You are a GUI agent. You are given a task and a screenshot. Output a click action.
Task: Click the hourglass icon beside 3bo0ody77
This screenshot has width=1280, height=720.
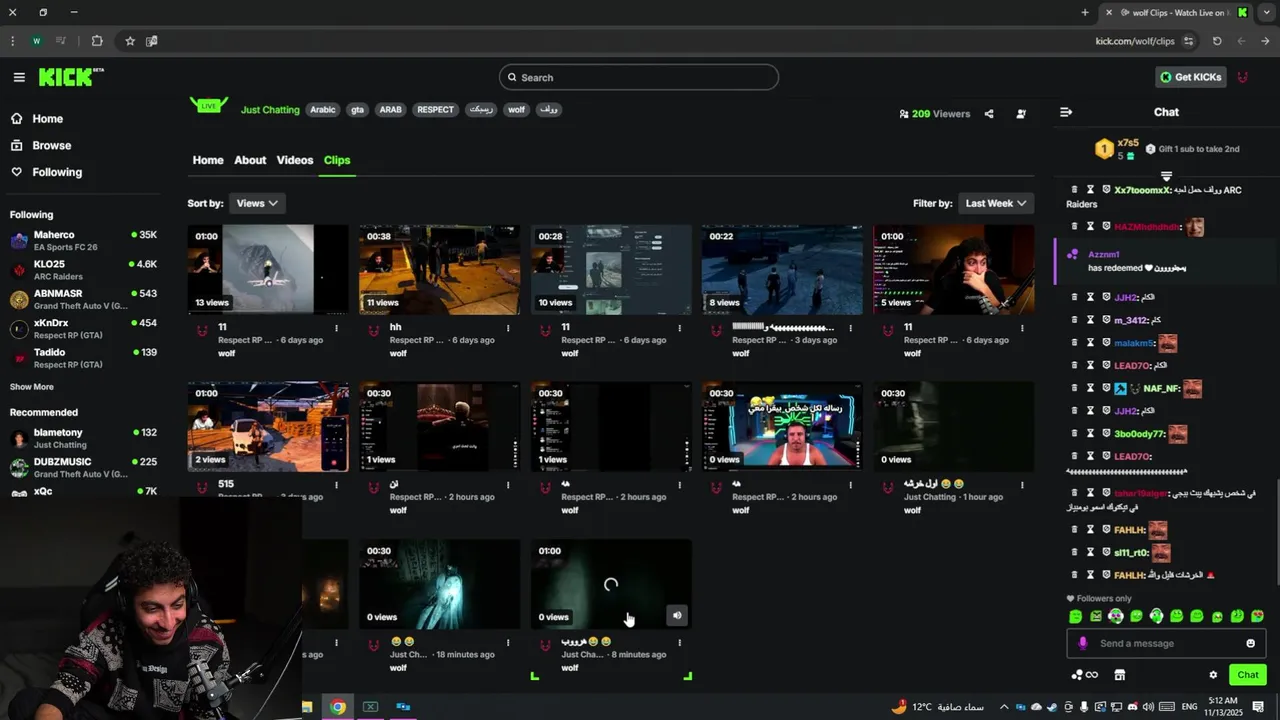(x=1090, y=434)
